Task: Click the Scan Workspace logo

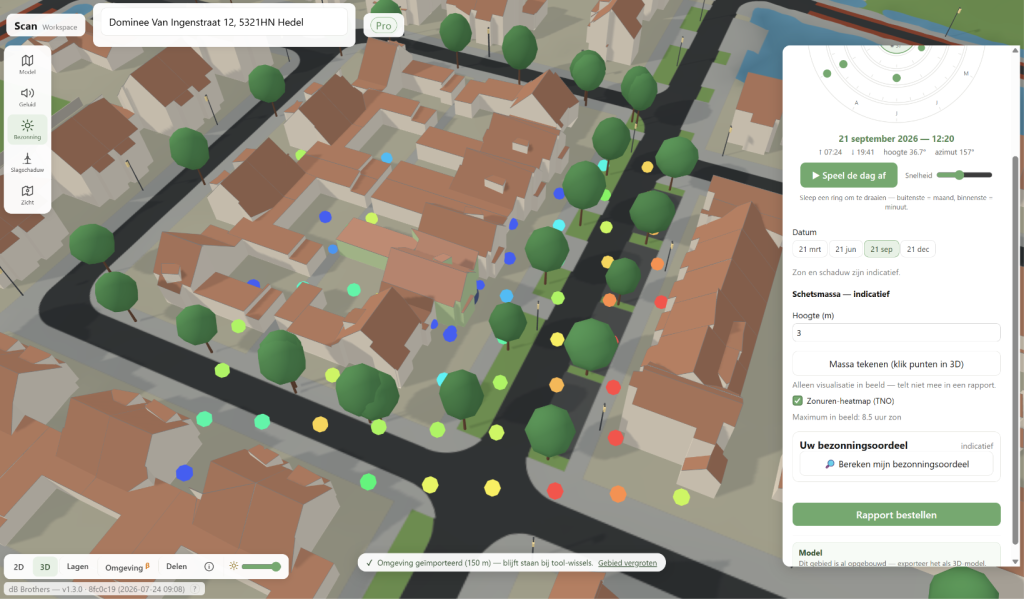Action: pyautogui.click(x=46, y=26)
